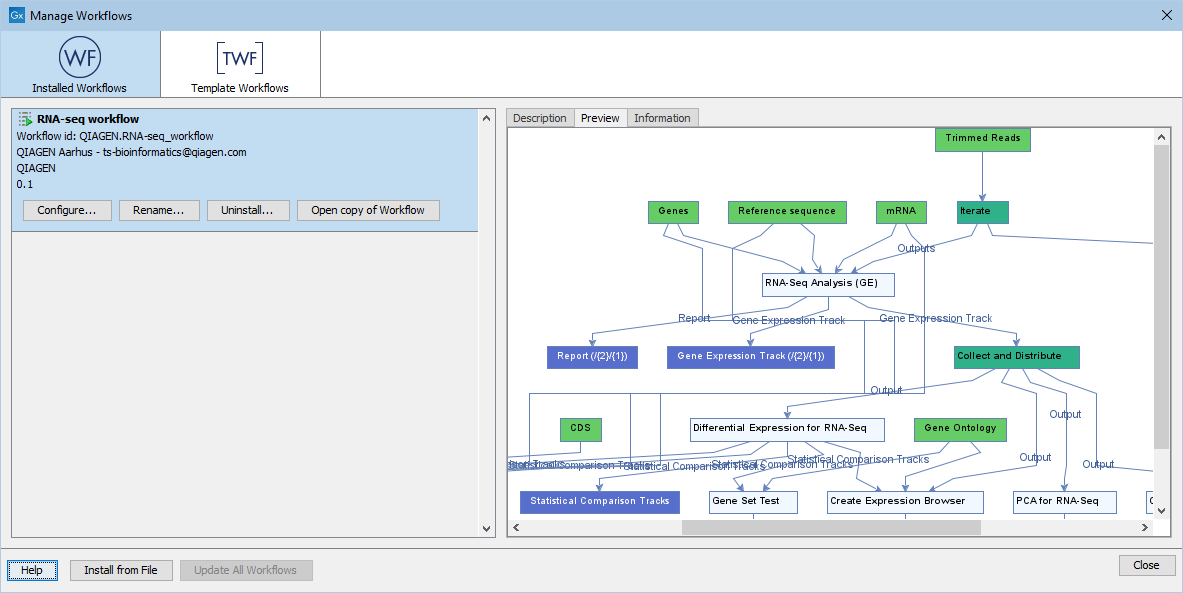Select the Iterate node
Viewport: 1183px width, 593px height.
pyautogui.click(x=980, y=212)
